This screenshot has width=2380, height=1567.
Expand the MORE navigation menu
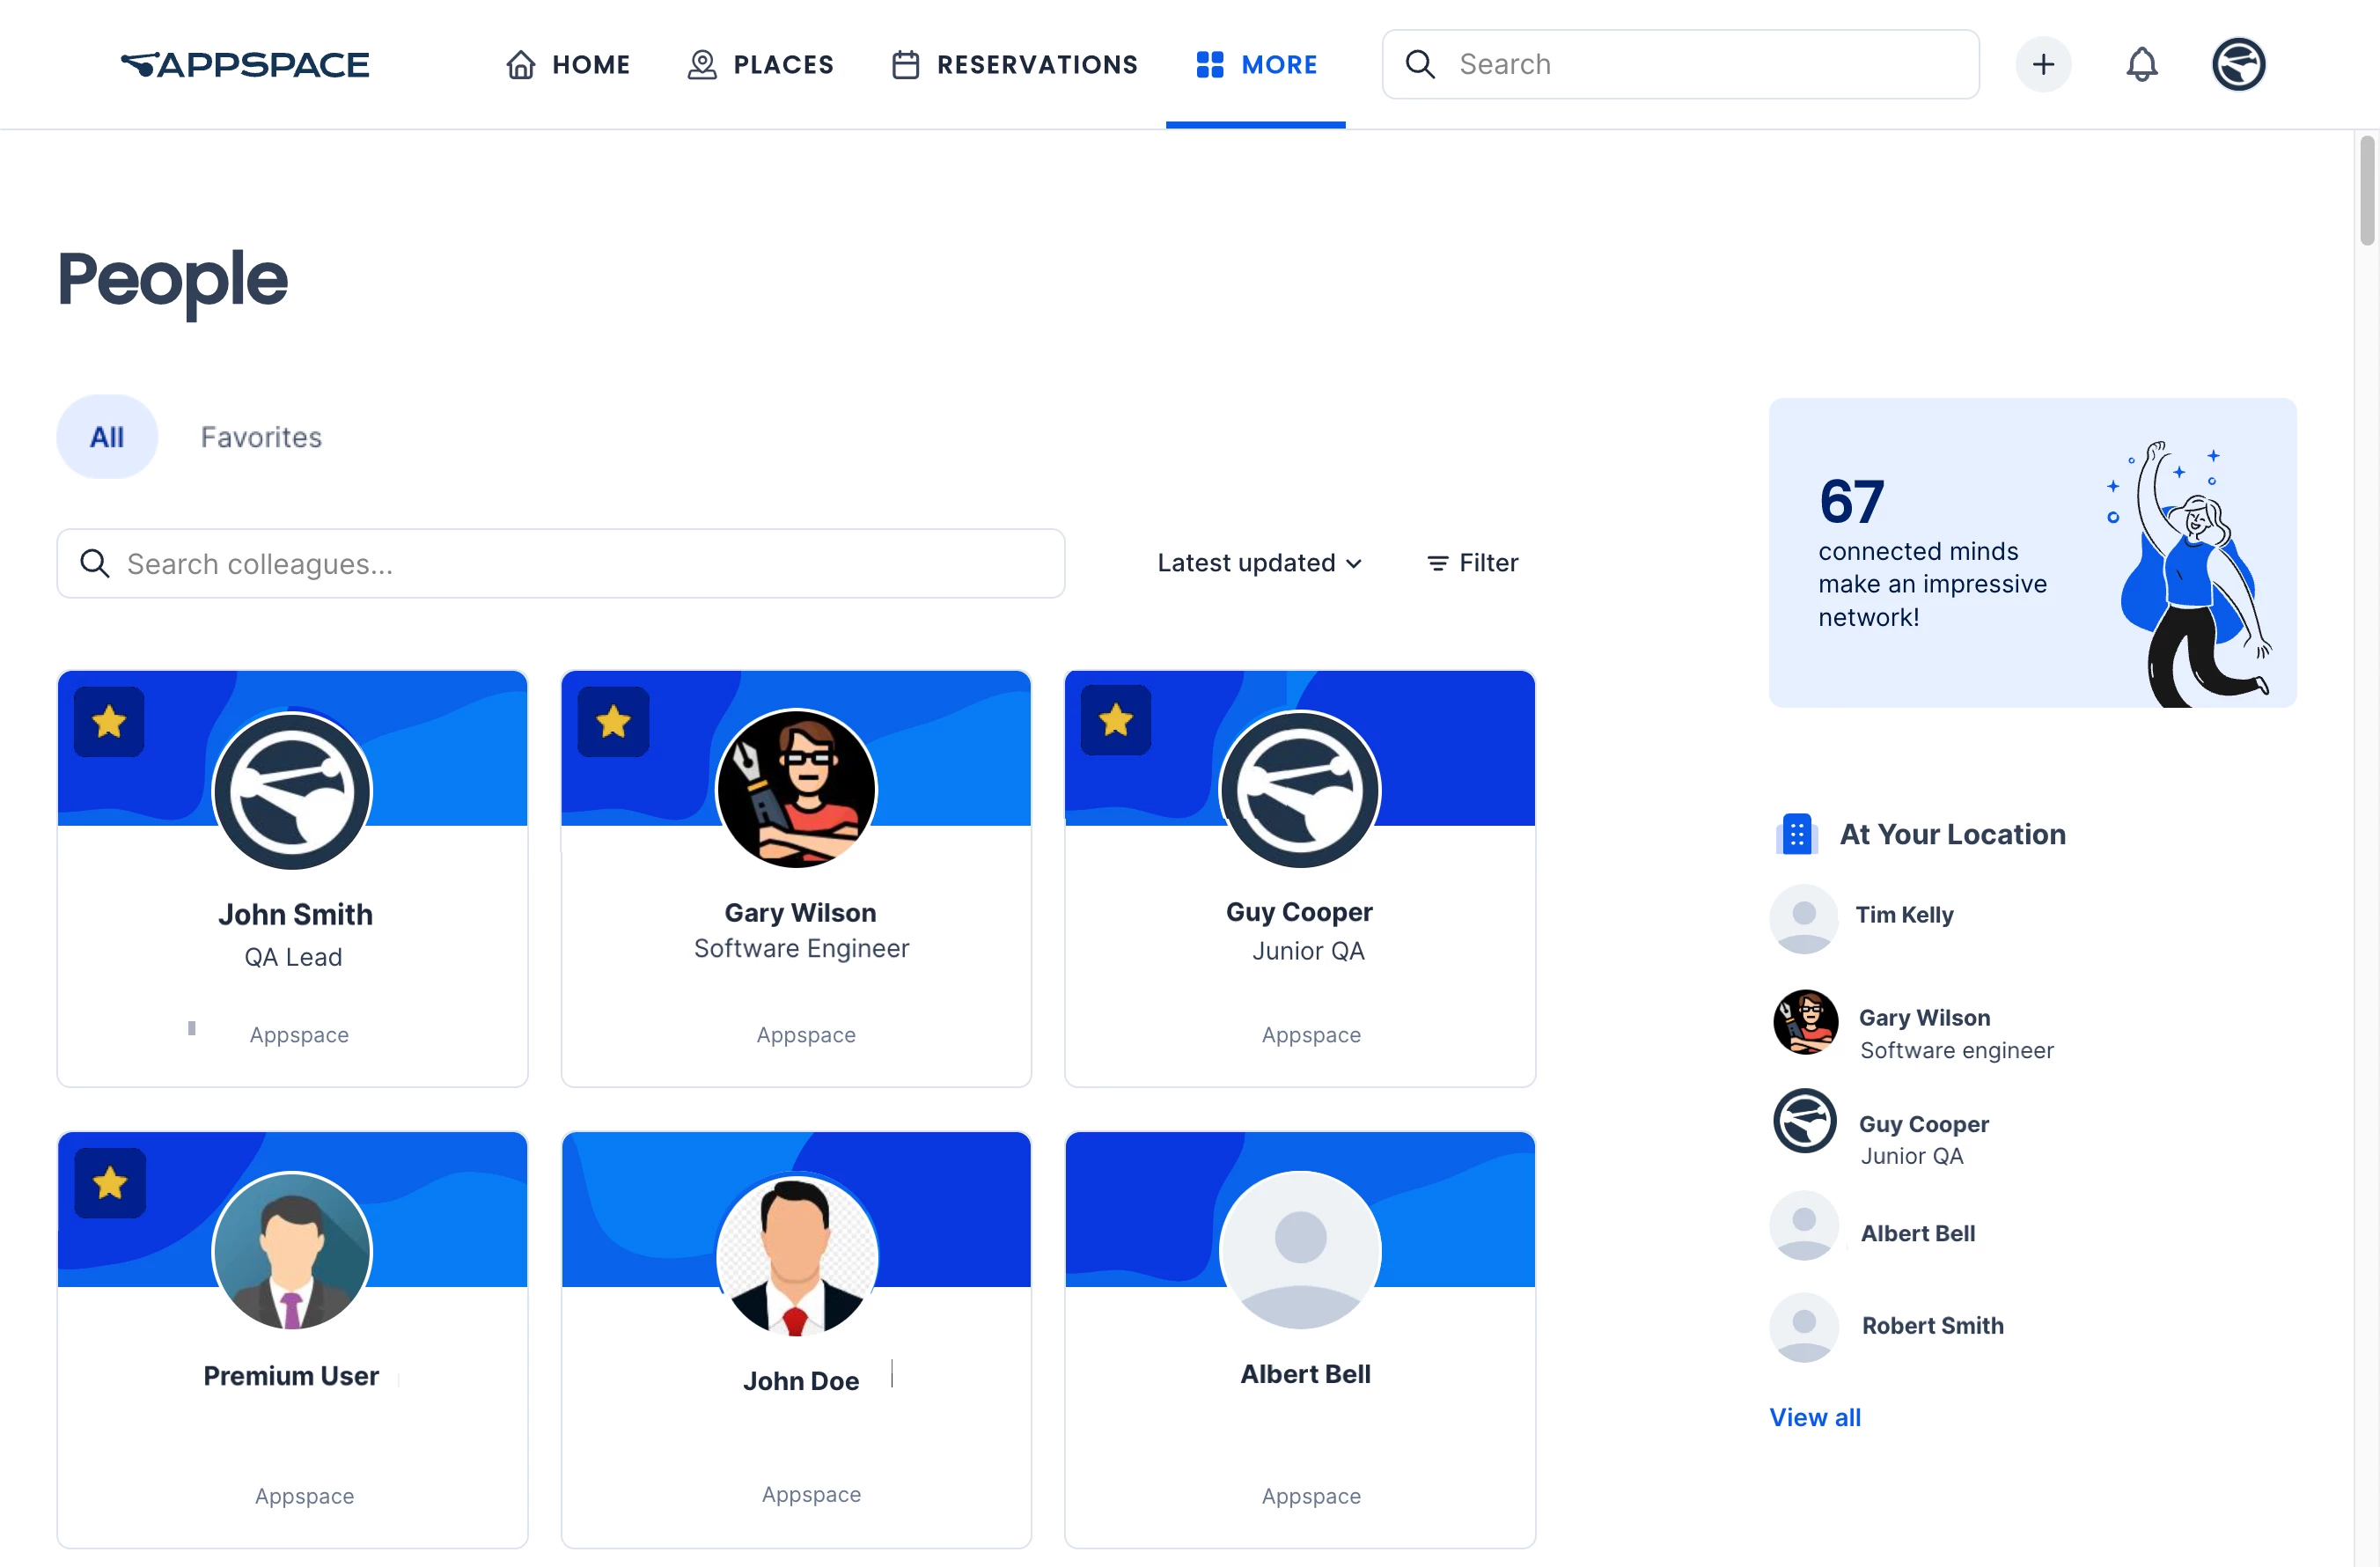pos(1256,65)
